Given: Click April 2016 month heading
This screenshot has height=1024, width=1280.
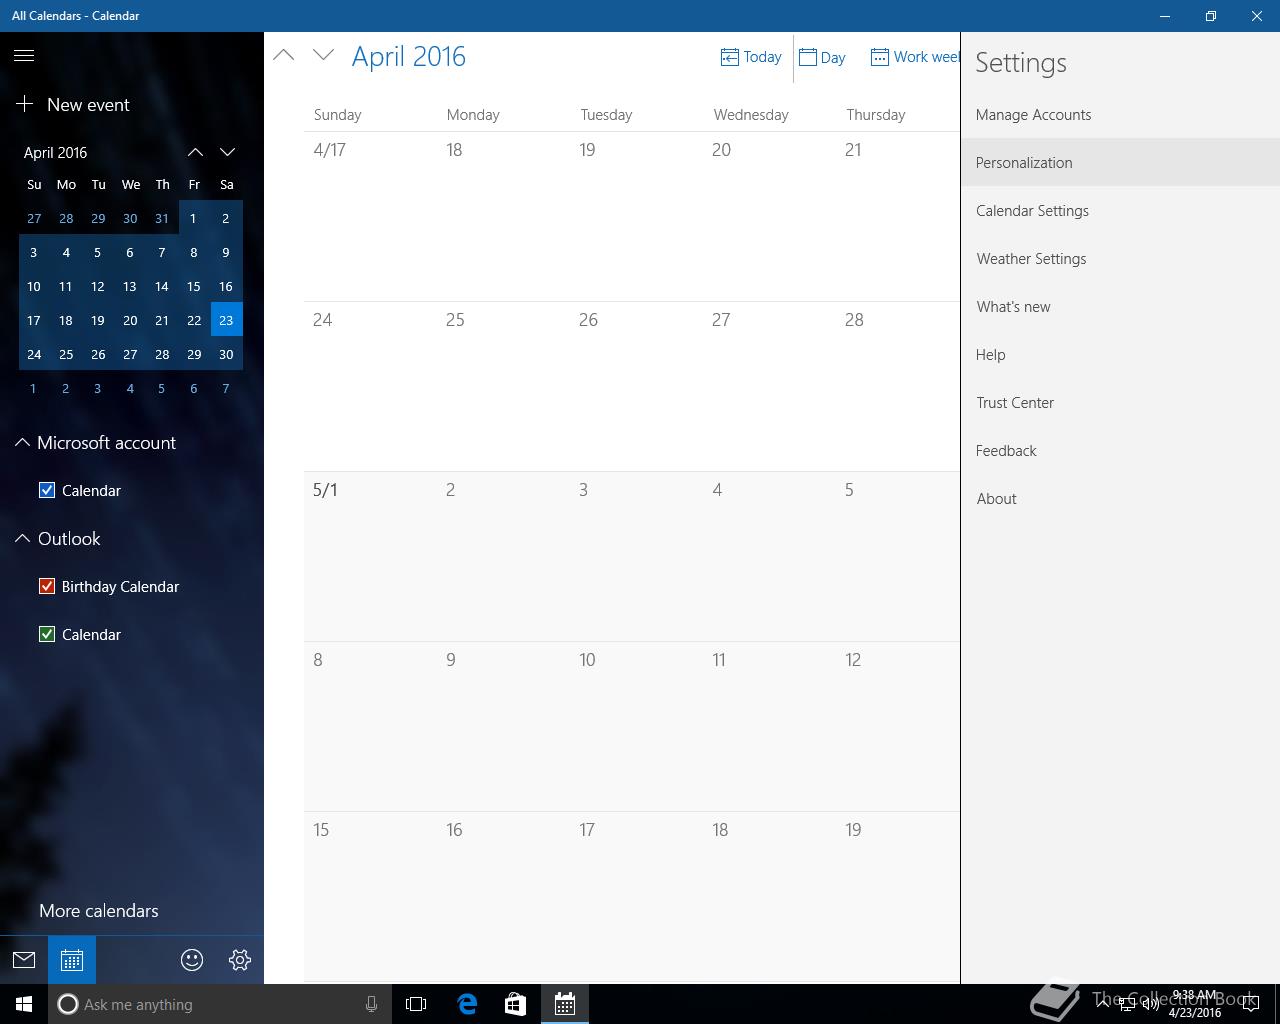Looking at the screenshot, I should (409, 56).
